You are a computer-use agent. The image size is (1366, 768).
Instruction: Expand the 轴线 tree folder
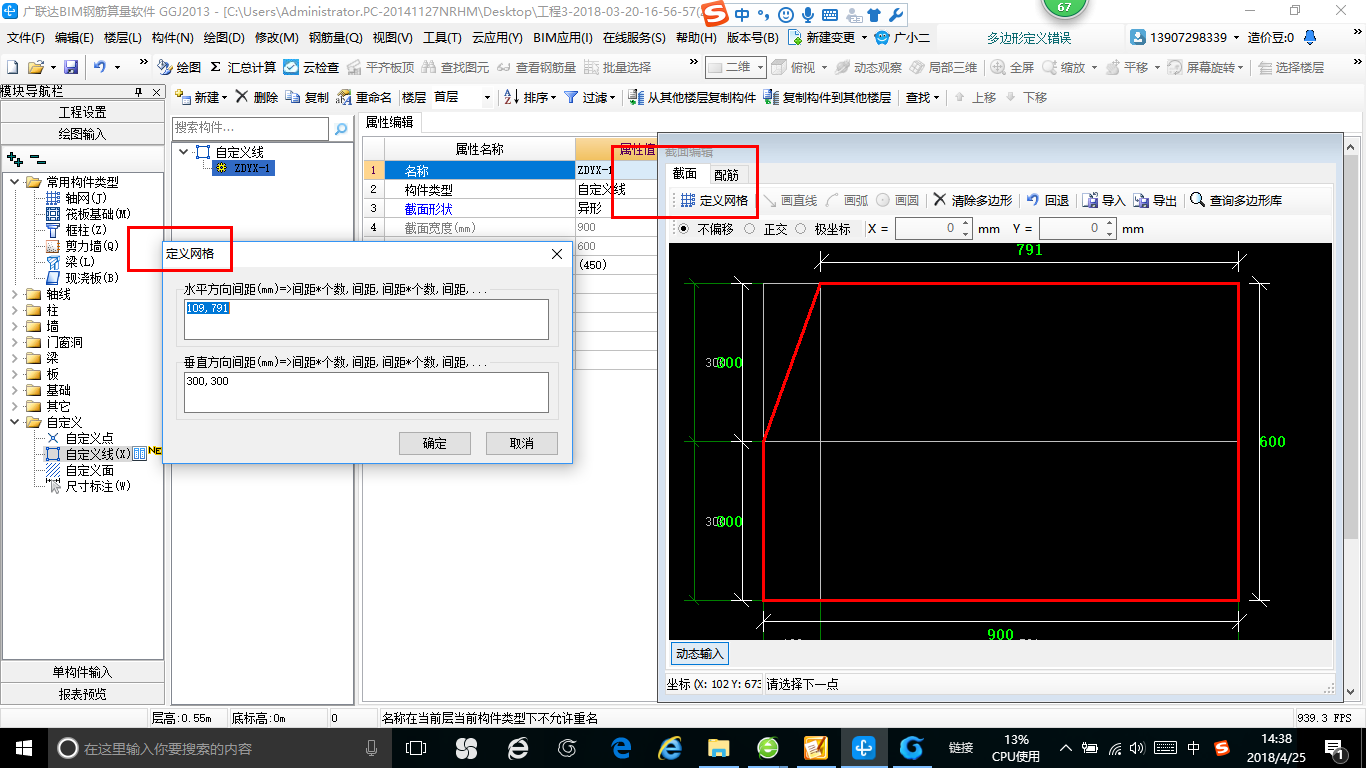pos(16,294)
